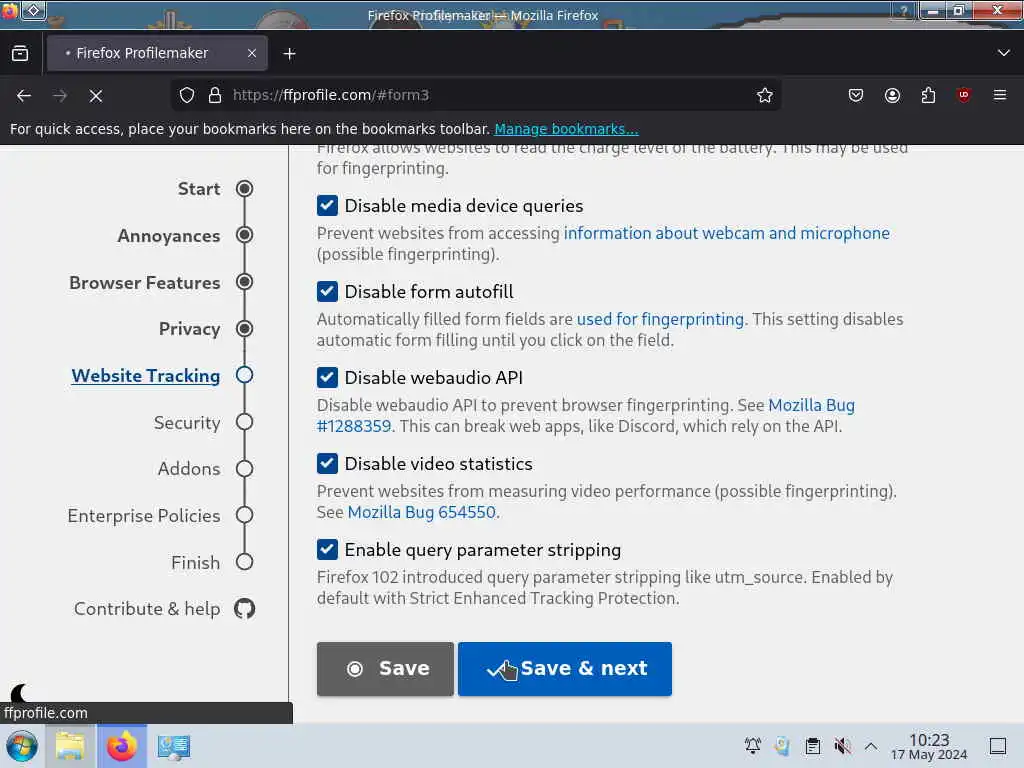1024x768 pixels.
Task: Go to the Browser Features section
Action: [x=144, y=283]
